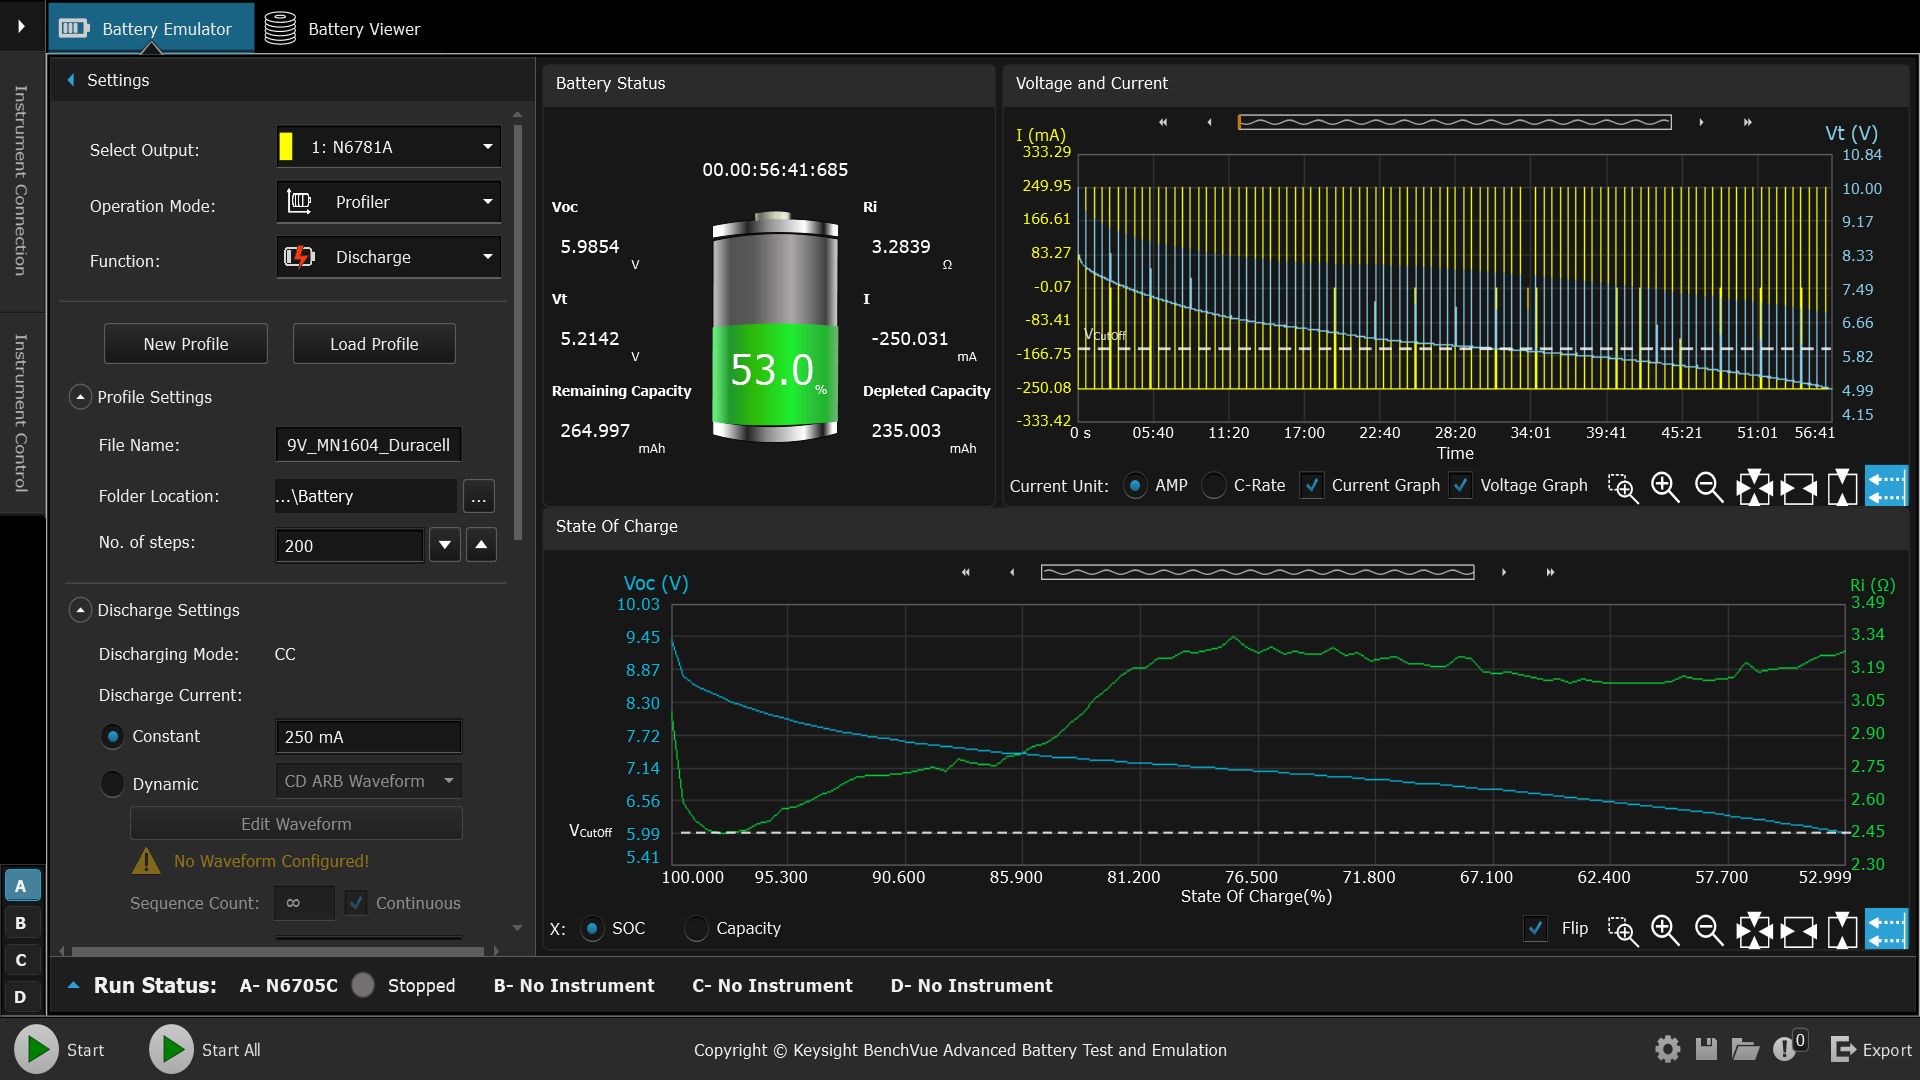
Task: Click the error alert icon in bottom bar
Action: 1784,1049
